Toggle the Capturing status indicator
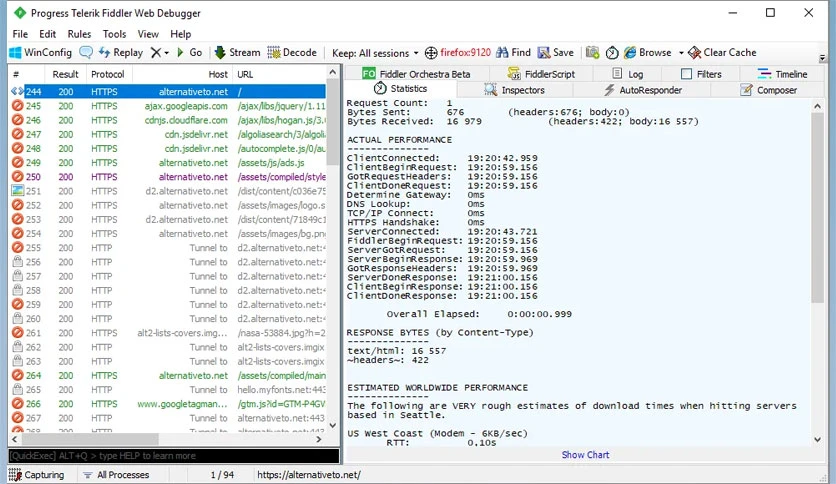The image size is (836, 484). point(36,474)
